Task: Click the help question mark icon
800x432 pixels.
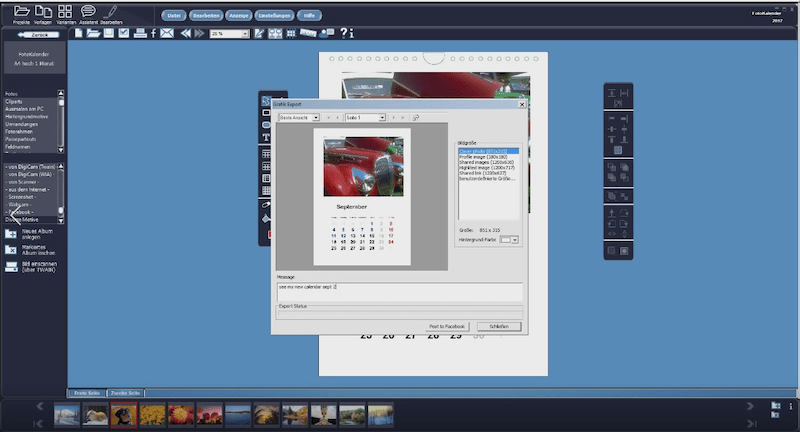Action: pos(342,34)
